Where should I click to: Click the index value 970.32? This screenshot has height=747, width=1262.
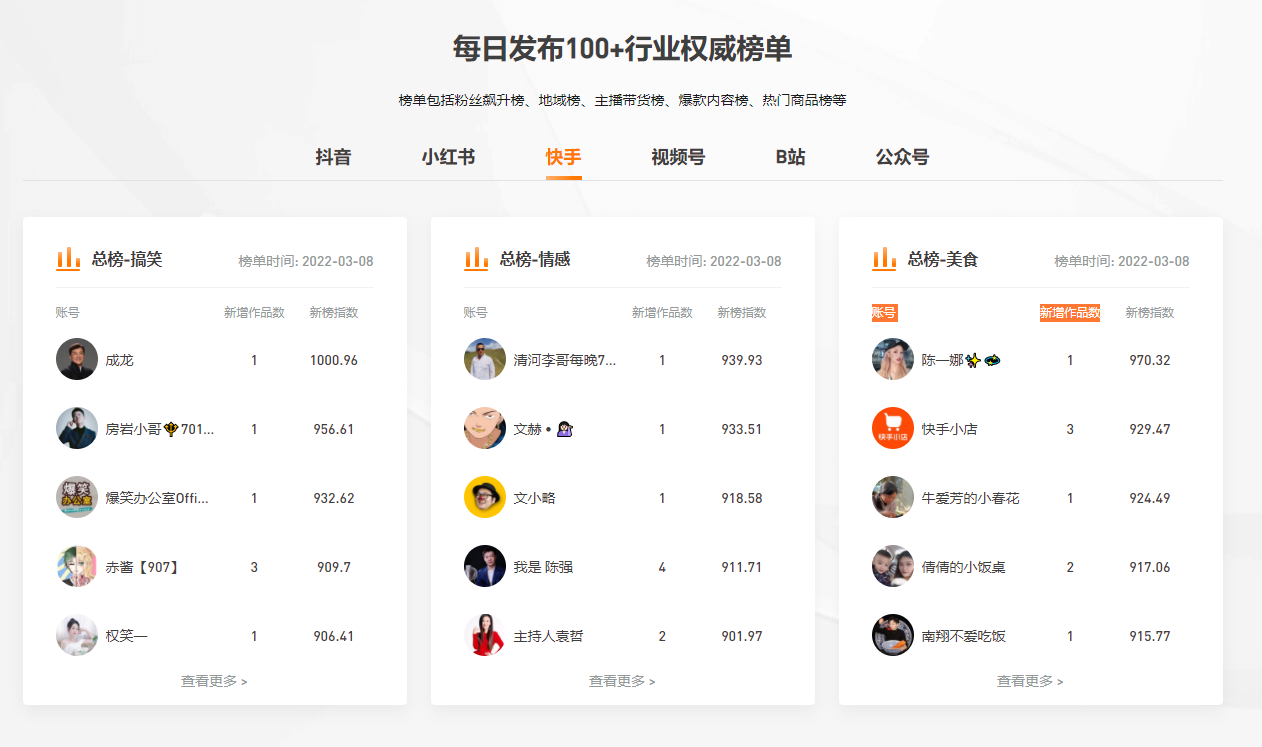1149,360
